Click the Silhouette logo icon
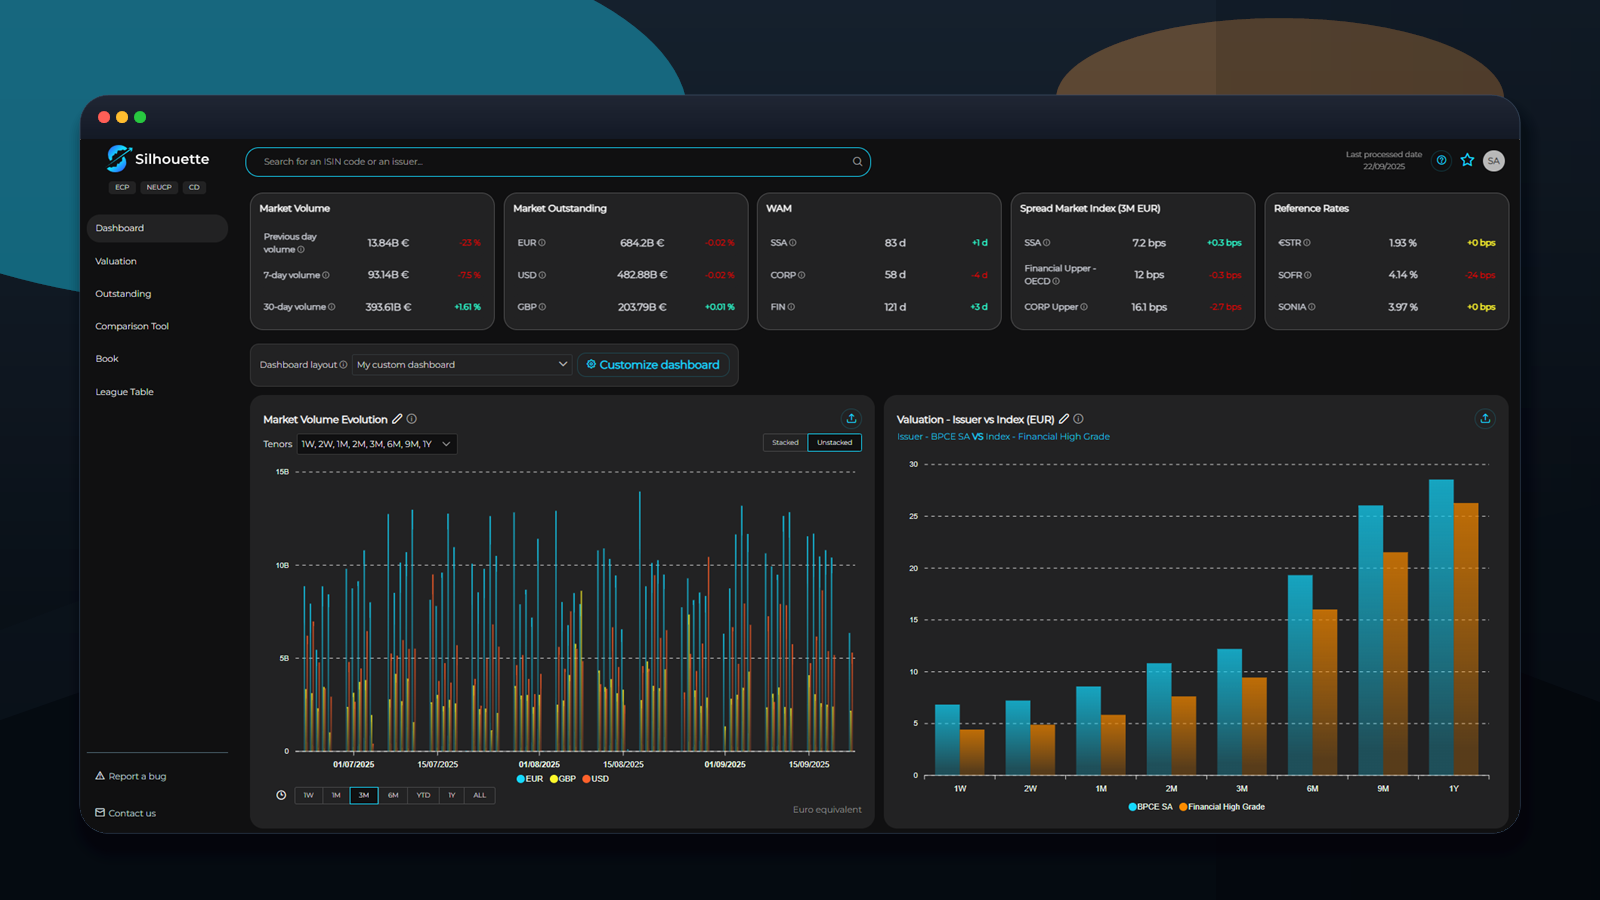The height and width of the screenshot is (900, 1600). [x=119, y=158]
